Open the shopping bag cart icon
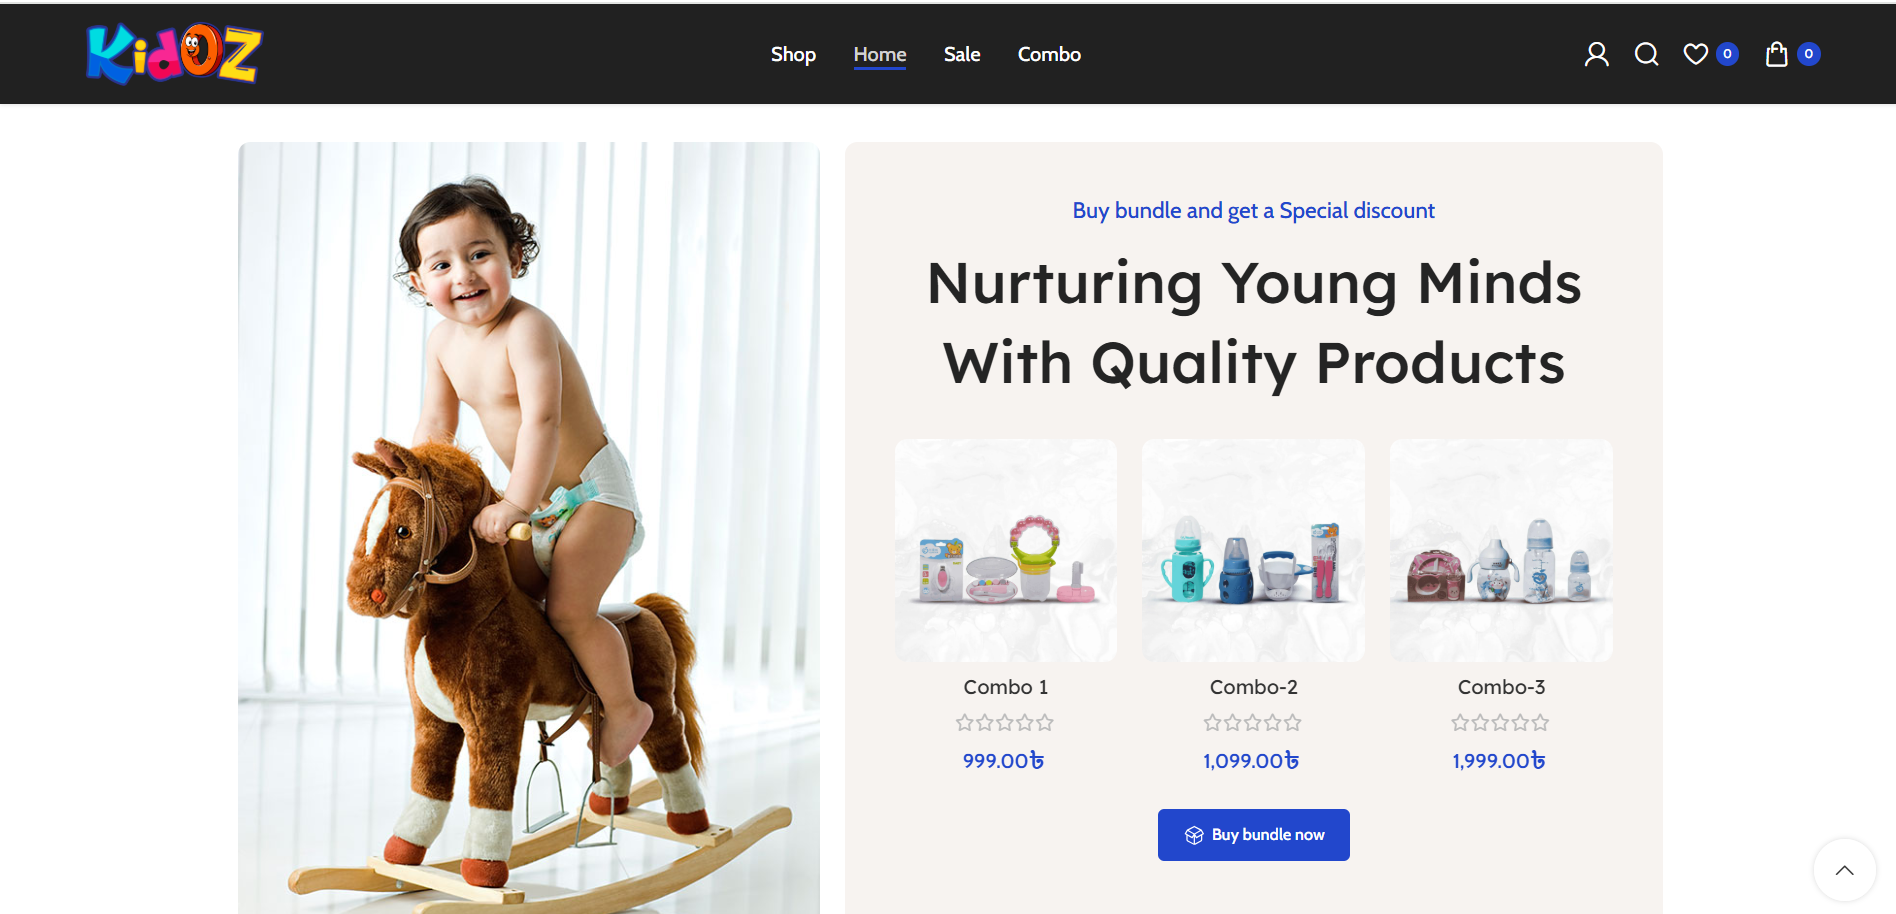Screen dimensions: 1896x914 pos(1777,54)
